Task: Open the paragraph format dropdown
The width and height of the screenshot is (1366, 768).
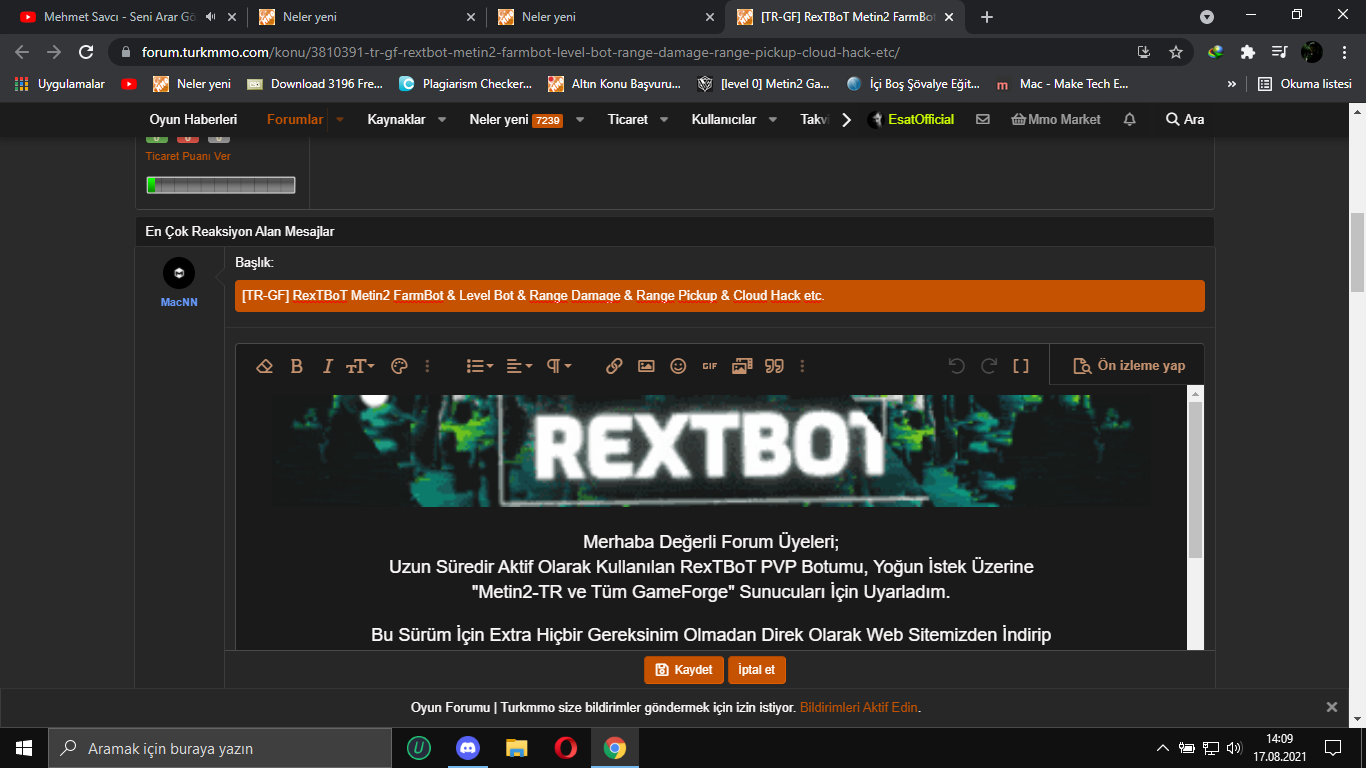Action: tap(558, 366)
